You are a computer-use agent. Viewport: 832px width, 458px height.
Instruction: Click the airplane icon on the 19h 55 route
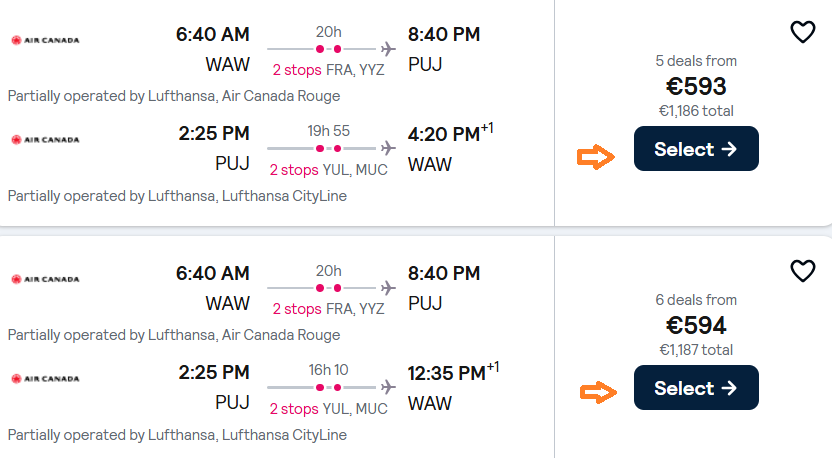pyautogui.click(x=389, y=148)
